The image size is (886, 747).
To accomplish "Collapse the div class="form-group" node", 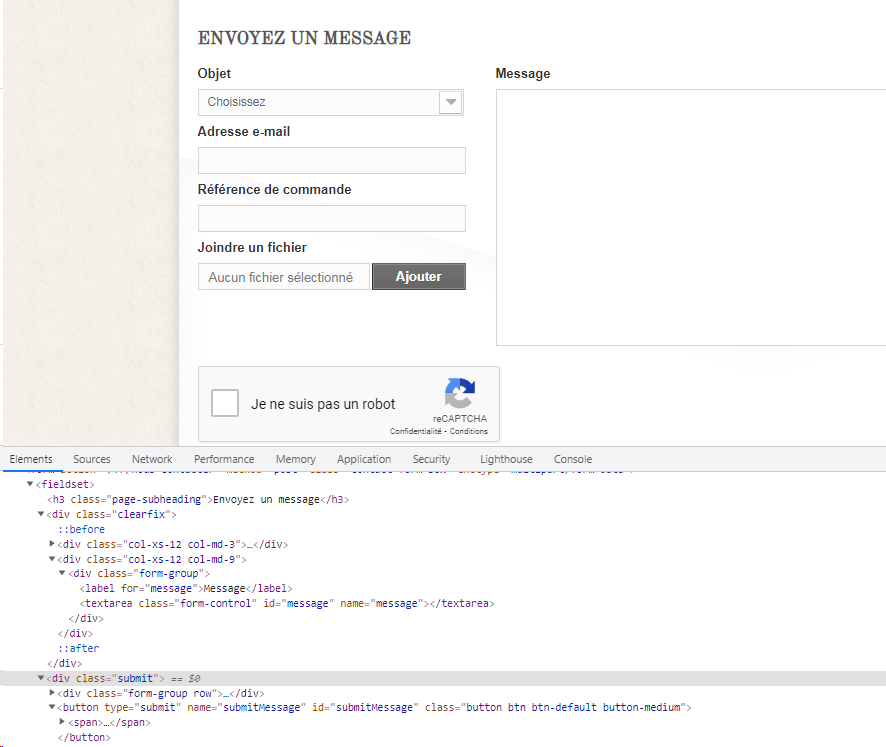I will click(x=62, y=573).
